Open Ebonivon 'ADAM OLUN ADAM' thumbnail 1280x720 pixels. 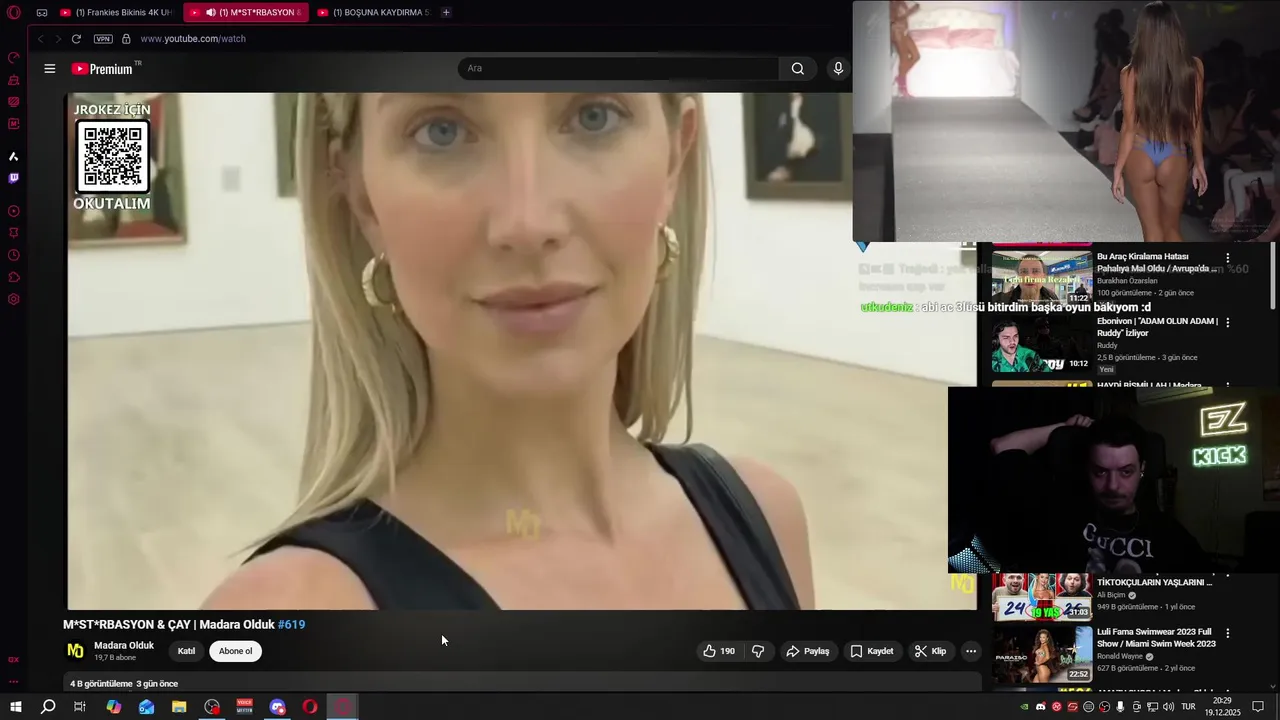point(1042,345)
